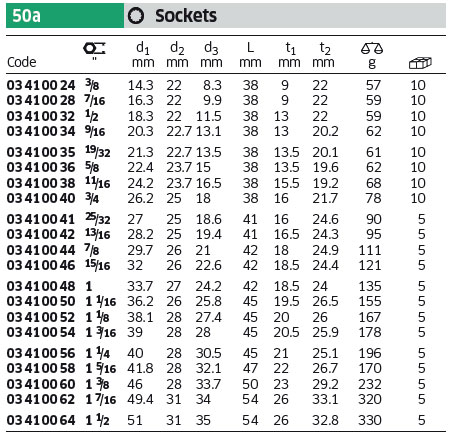The width and height of the screenshot is (454, 437).
Task: Select code 03 41 00 24
Action: [x=41, y=85]
